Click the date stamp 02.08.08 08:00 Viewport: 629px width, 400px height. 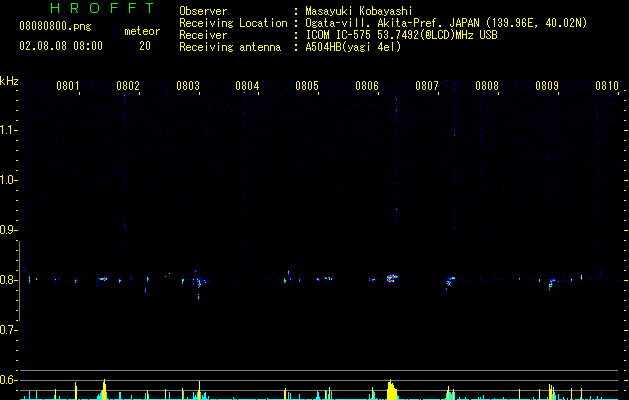point(61,46)
